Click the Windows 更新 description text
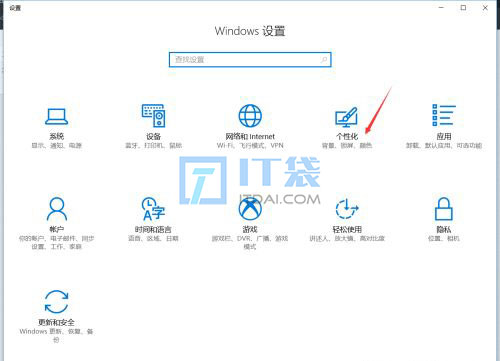500x361 pixels. 56,335
